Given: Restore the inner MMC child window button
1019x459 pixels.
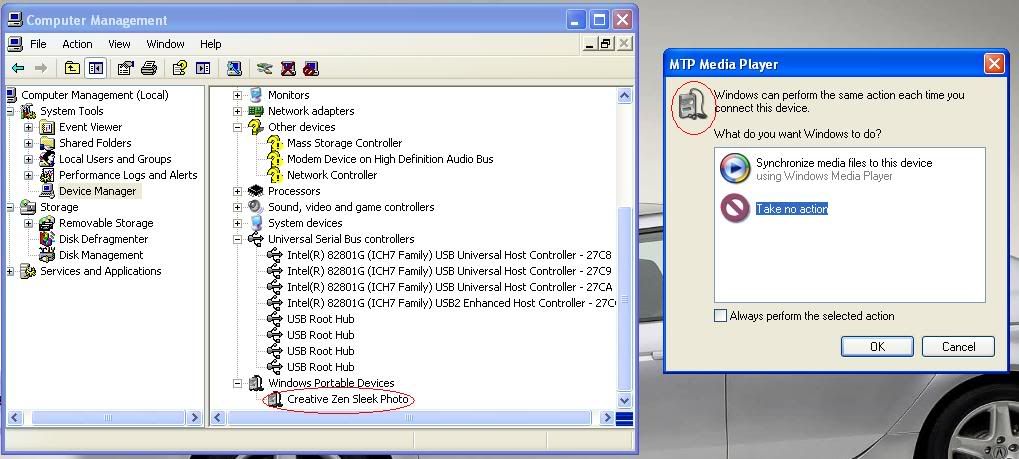Looking at the screenshot, I should [x=606, y=44].
